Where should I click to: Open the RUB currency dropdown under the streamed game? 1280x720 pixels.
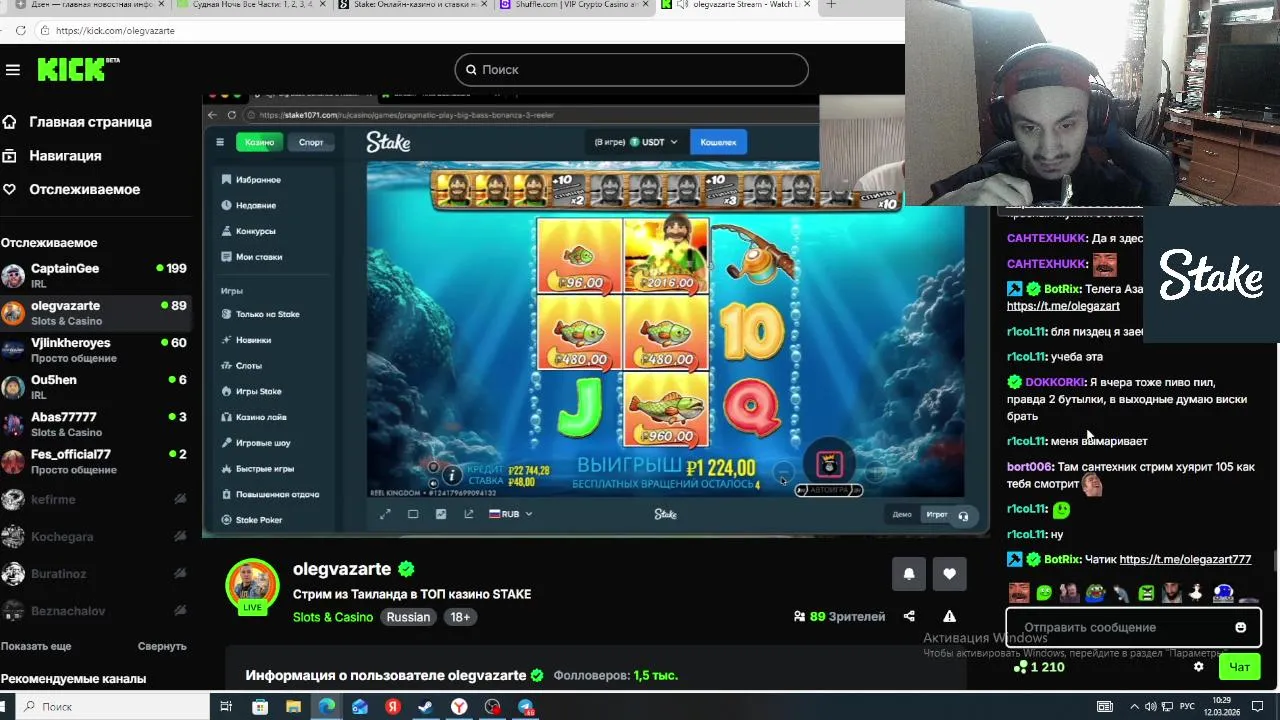tap(510, 514)
